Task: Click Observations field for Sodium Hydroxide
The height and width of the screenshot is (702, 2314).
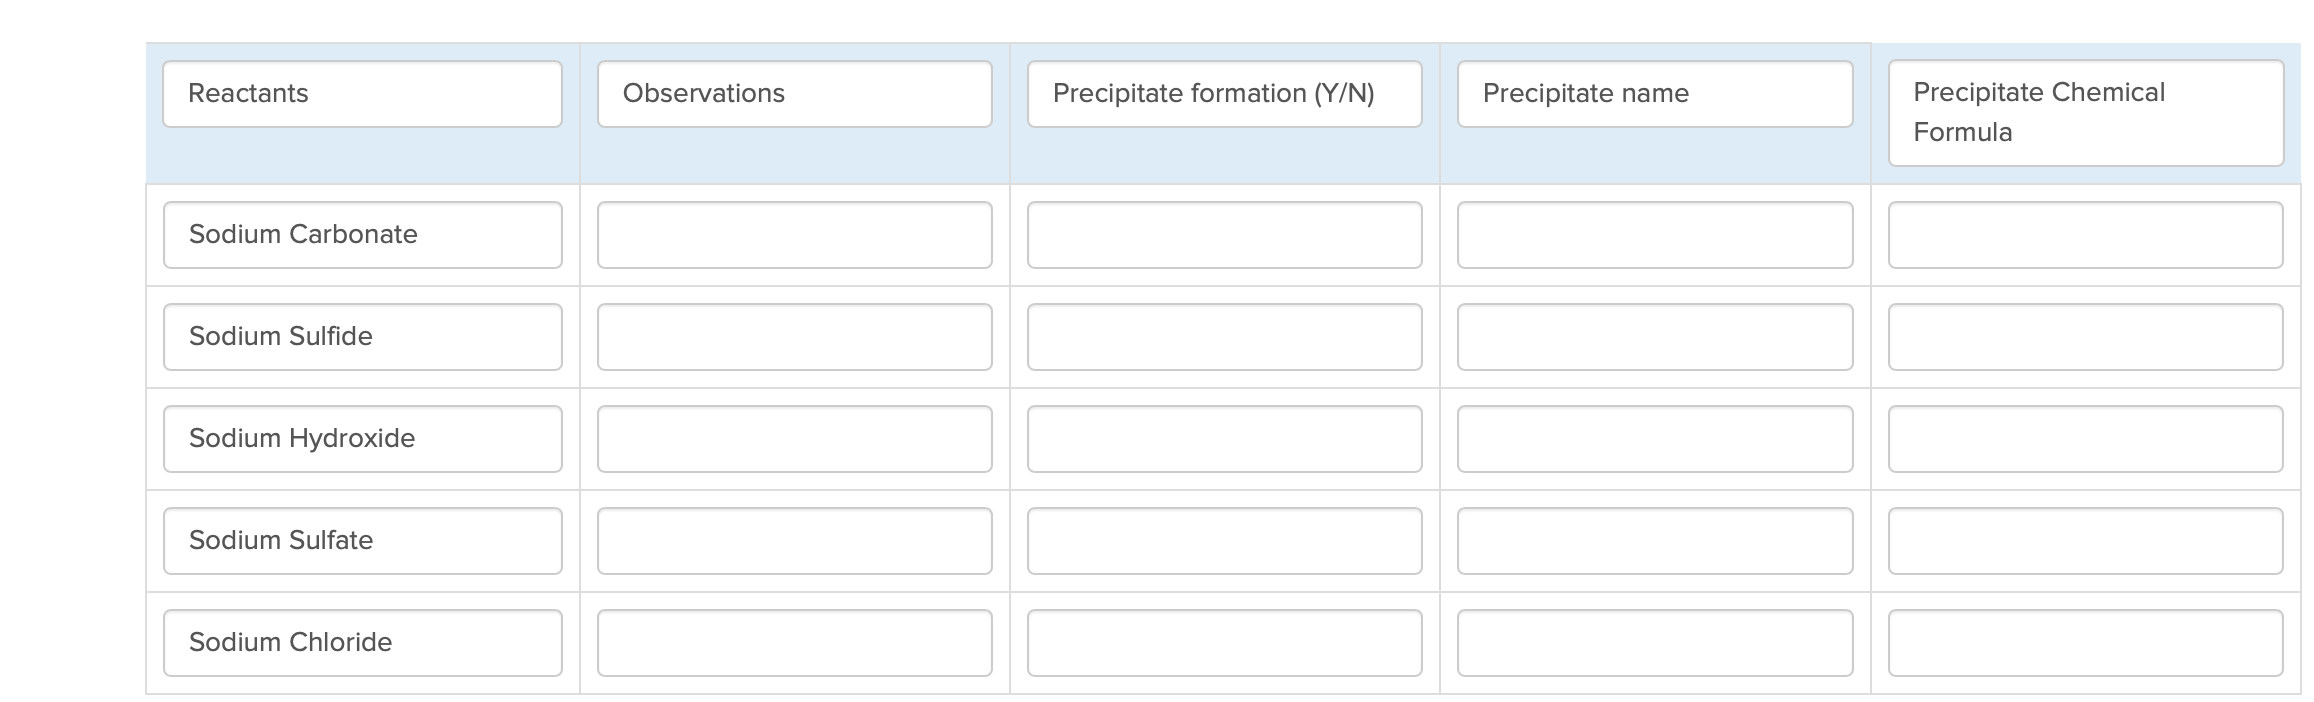Action: coord(794,439)
